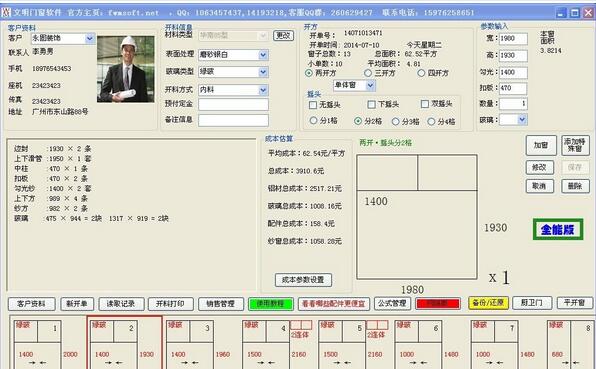Viewport: 596px width, 369px height.
Task: Click the app icon in the title bar
Action: point(6,12)
